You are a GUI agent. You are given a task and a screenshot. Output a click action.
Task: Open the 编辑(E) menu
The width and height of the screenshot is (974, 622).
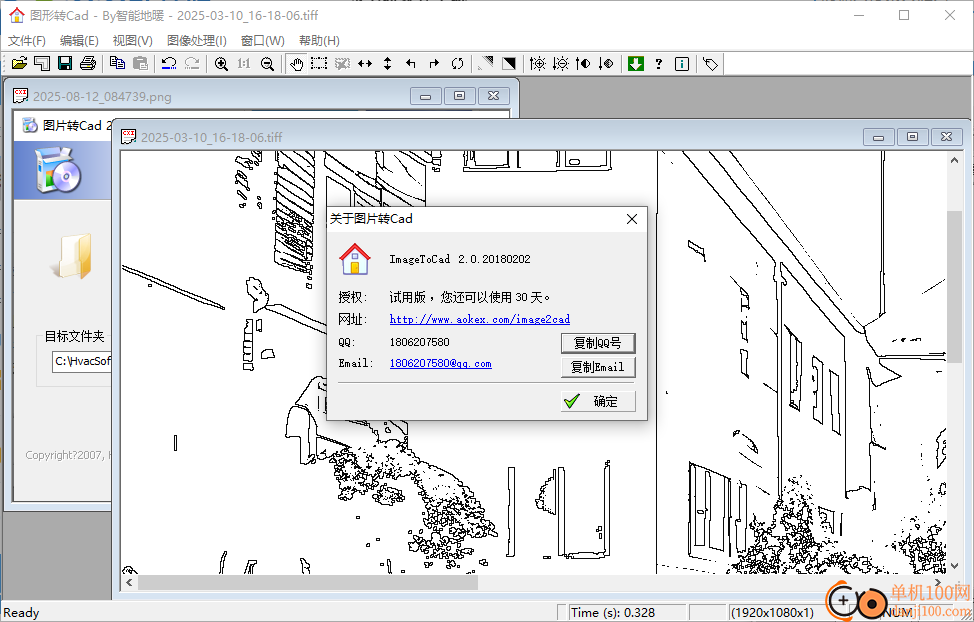coord(79,40)
